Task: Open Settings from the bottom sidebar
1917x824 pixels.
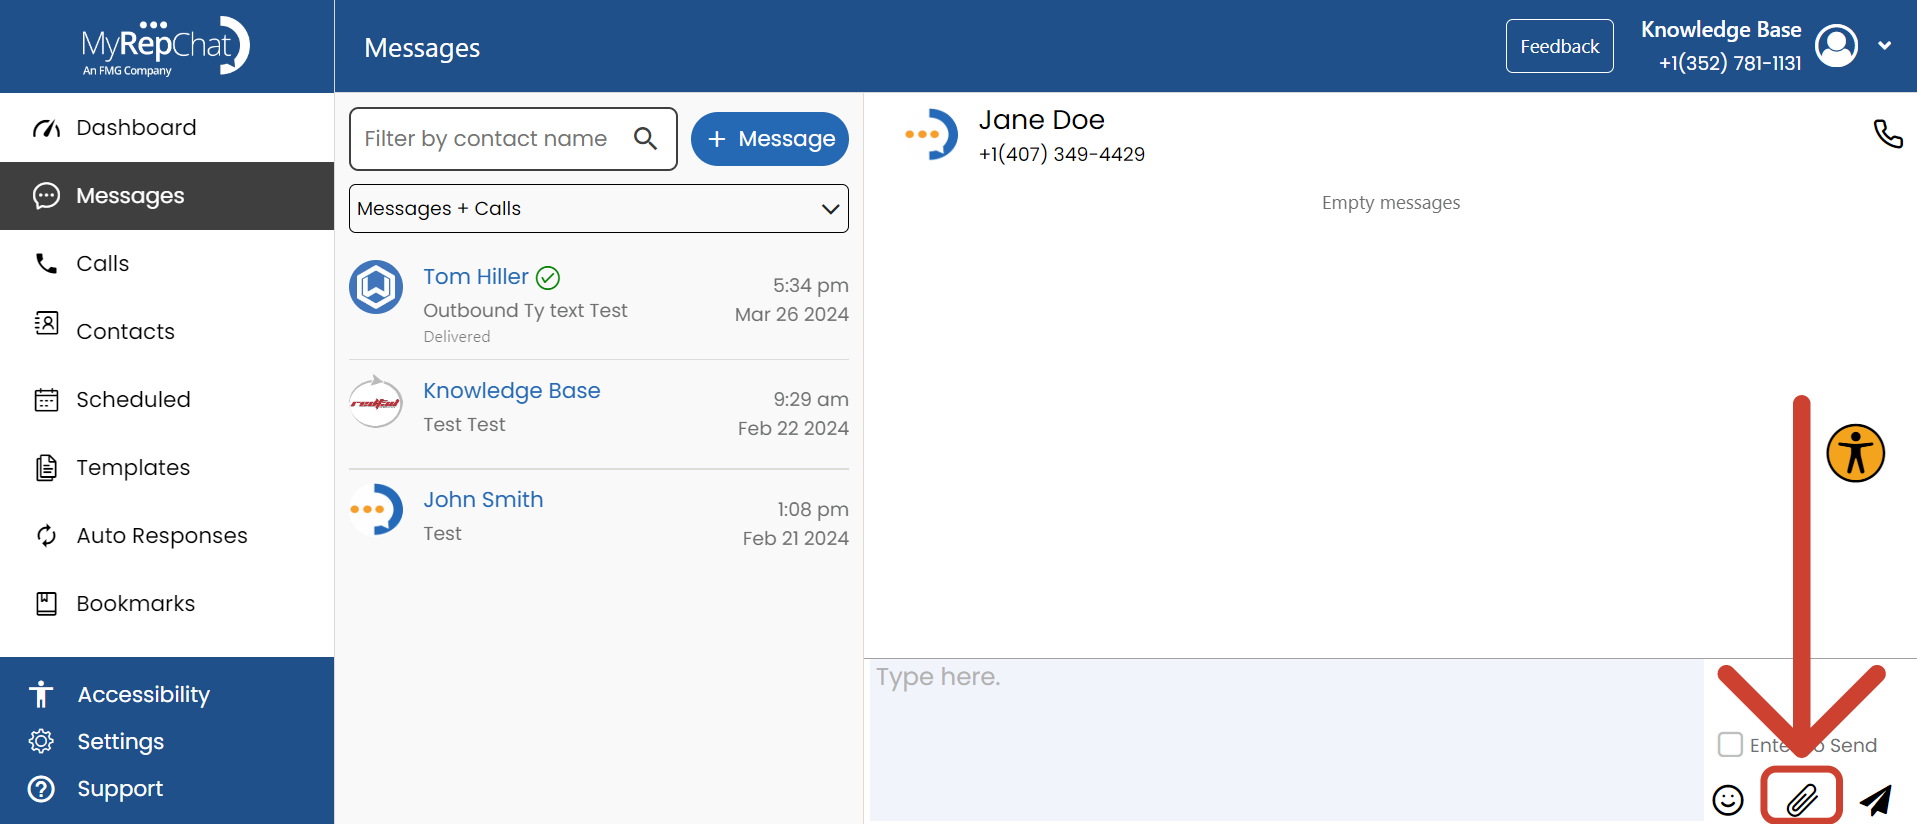Action: pos(120,741)
